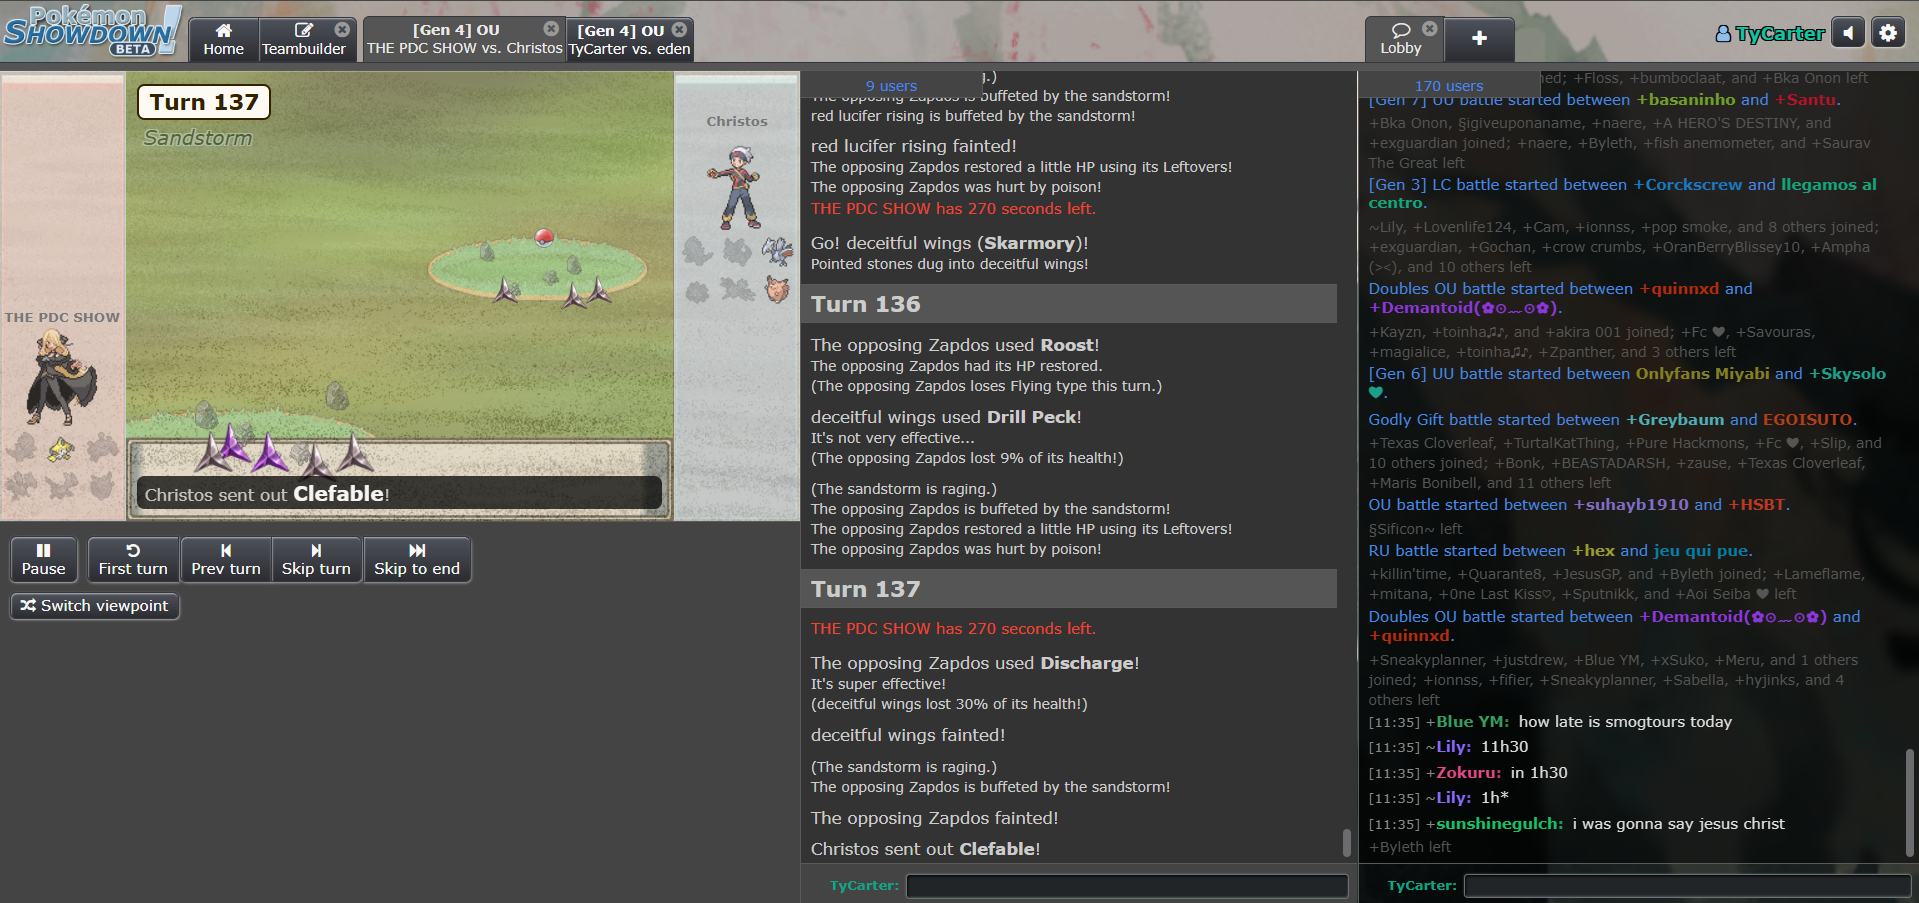Viewport: 1919px width, 903px height.
Task: Toggle Switch viewpoint for the battle
Action: coord(95,606)
